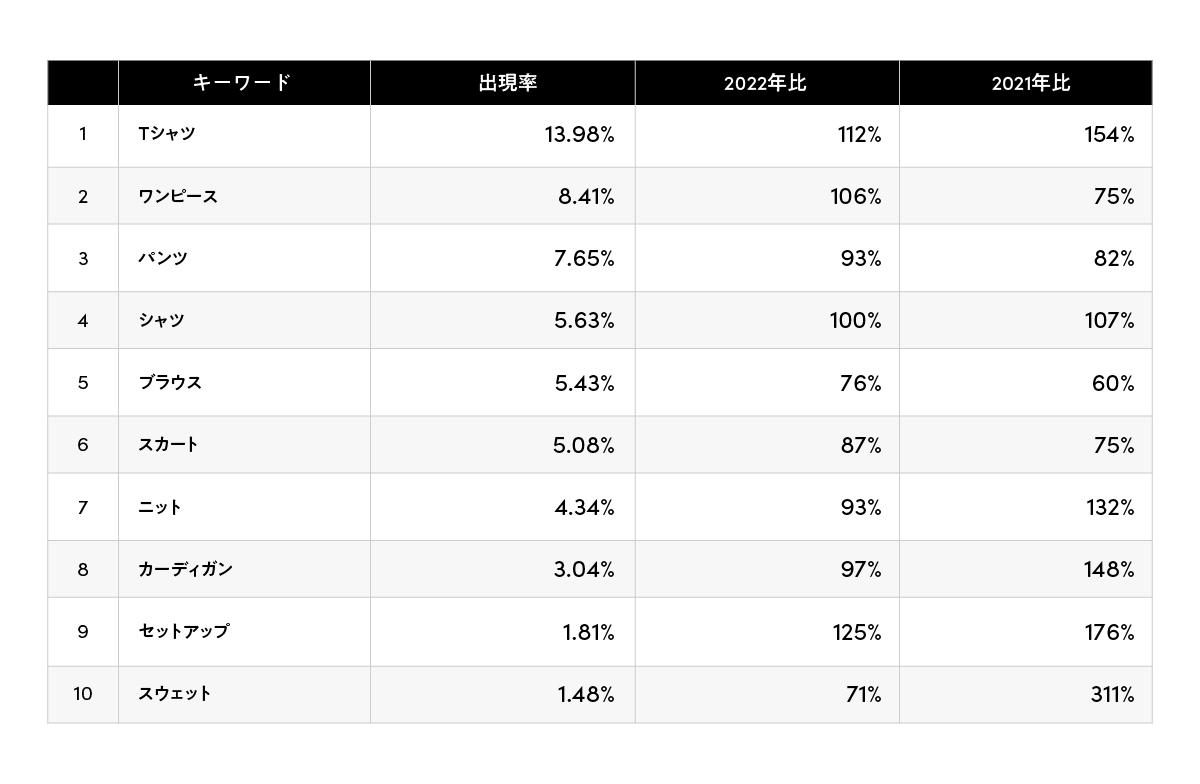The height and width of the screenshot is (784, 1200).
Task: Click the 148% value for カーディガン
Action: (1110, 570)
